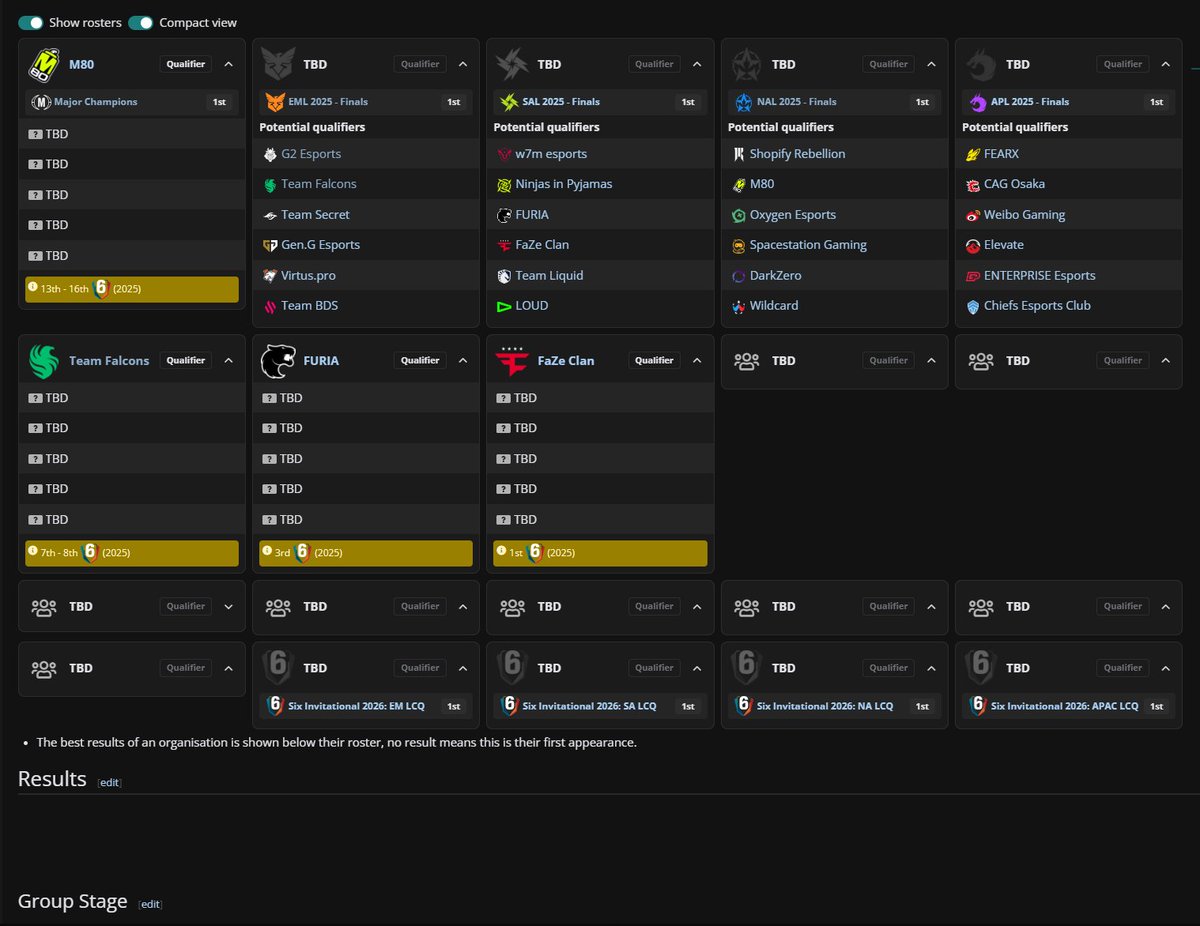Viewport: 1200px width, 926px height.
Task: Toggle the Compact view switch
Action: [141, 22]
